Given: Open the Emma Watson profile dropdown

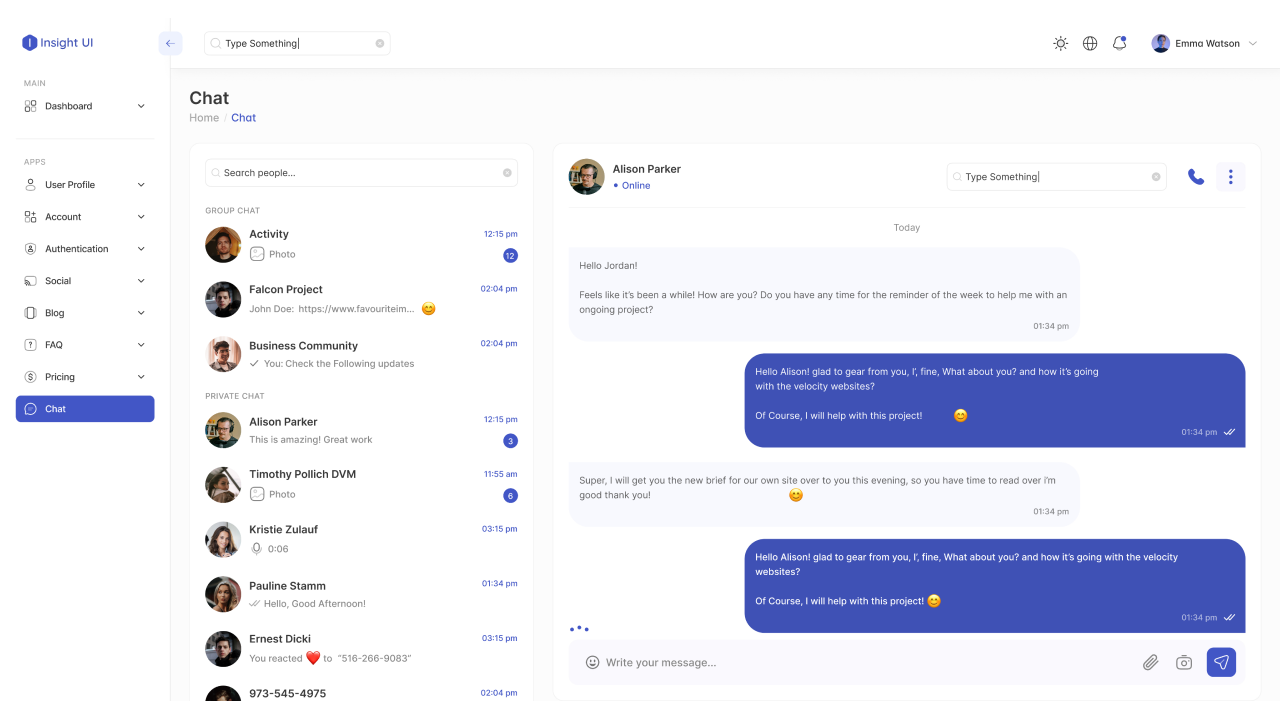Looking at the screenshot, I should click(x=1204, y=43).
